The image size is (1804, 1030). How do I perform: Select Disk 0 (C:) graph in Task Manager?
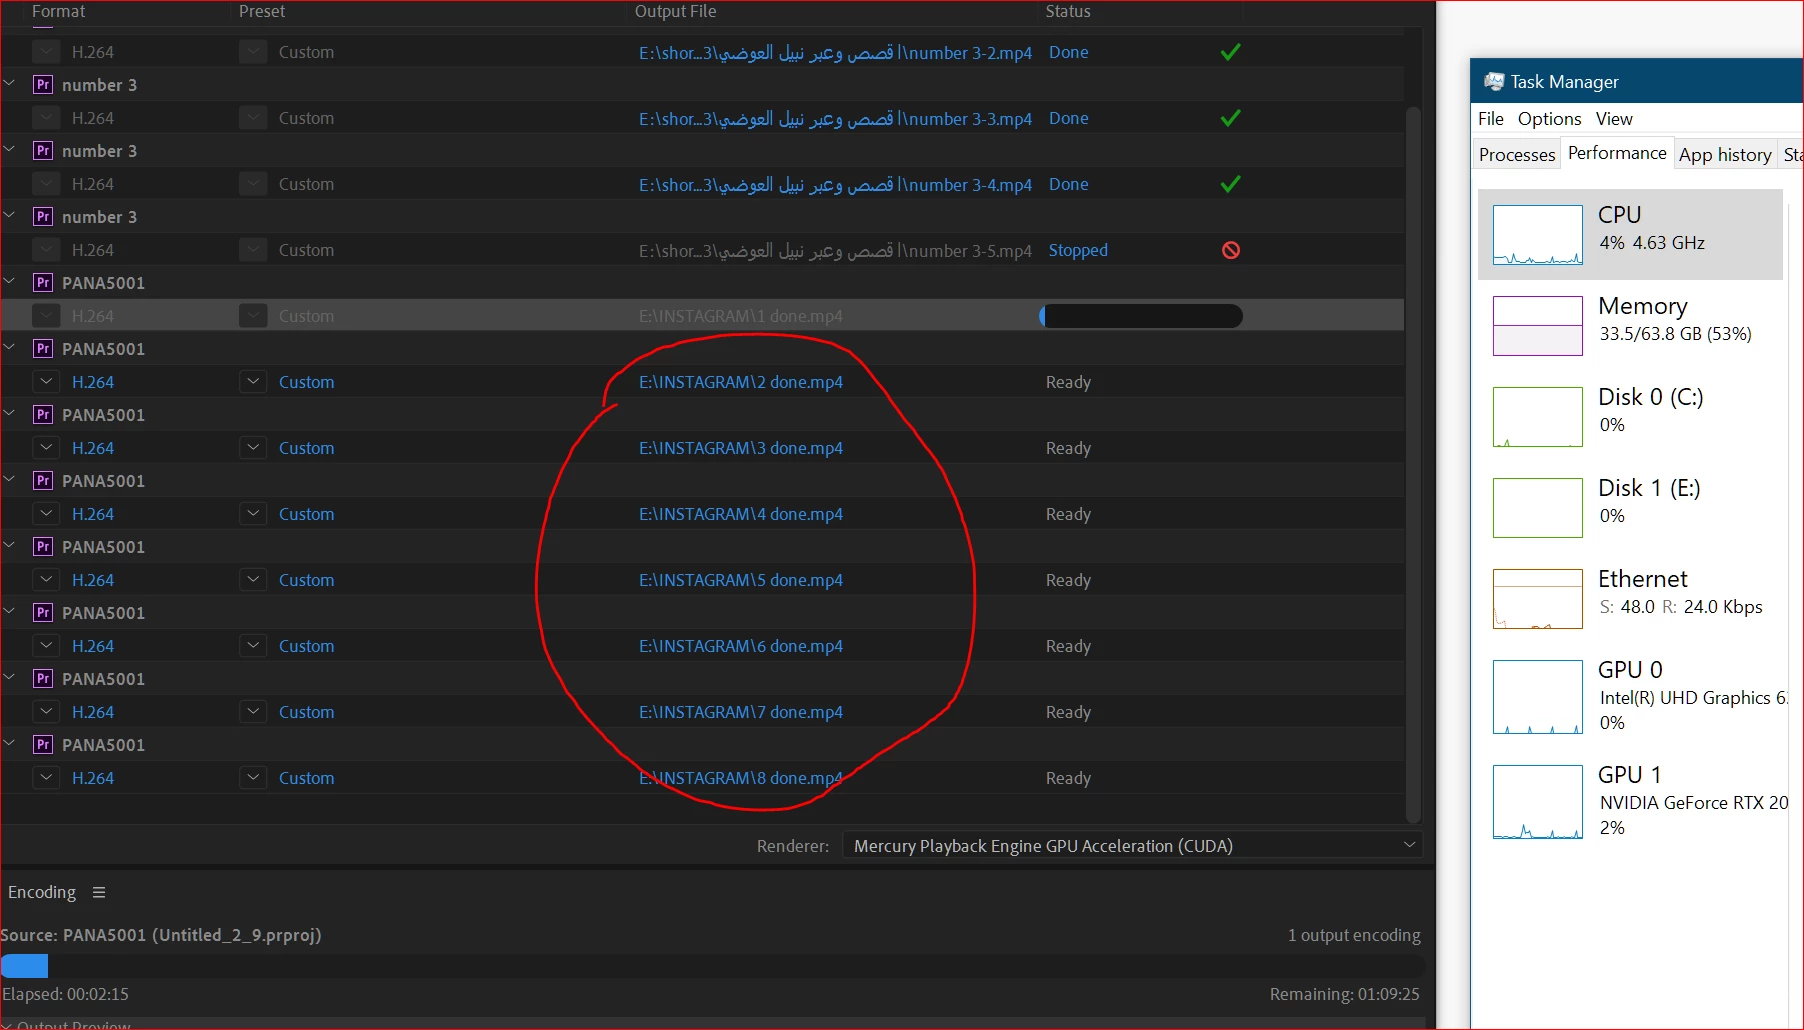[1537, 416]
